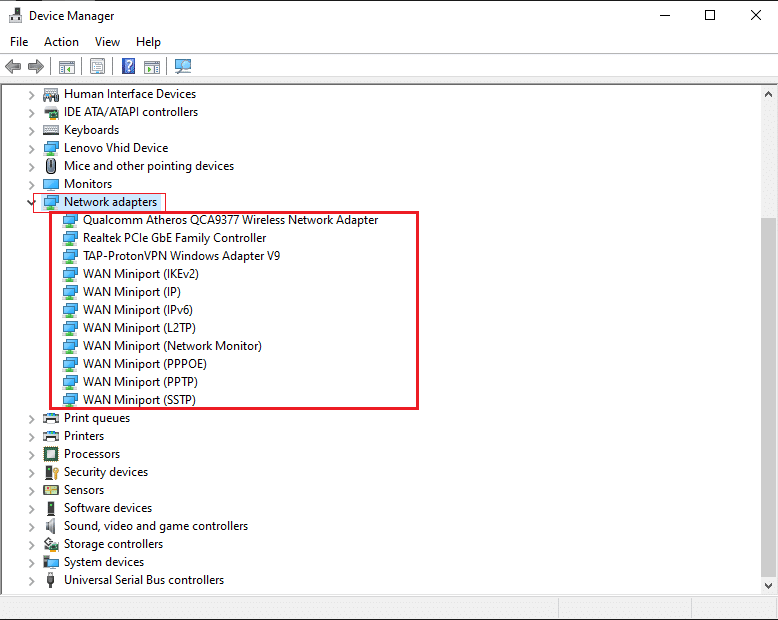Select Realtek PCIe GbE Family Controller

point(174,238)
